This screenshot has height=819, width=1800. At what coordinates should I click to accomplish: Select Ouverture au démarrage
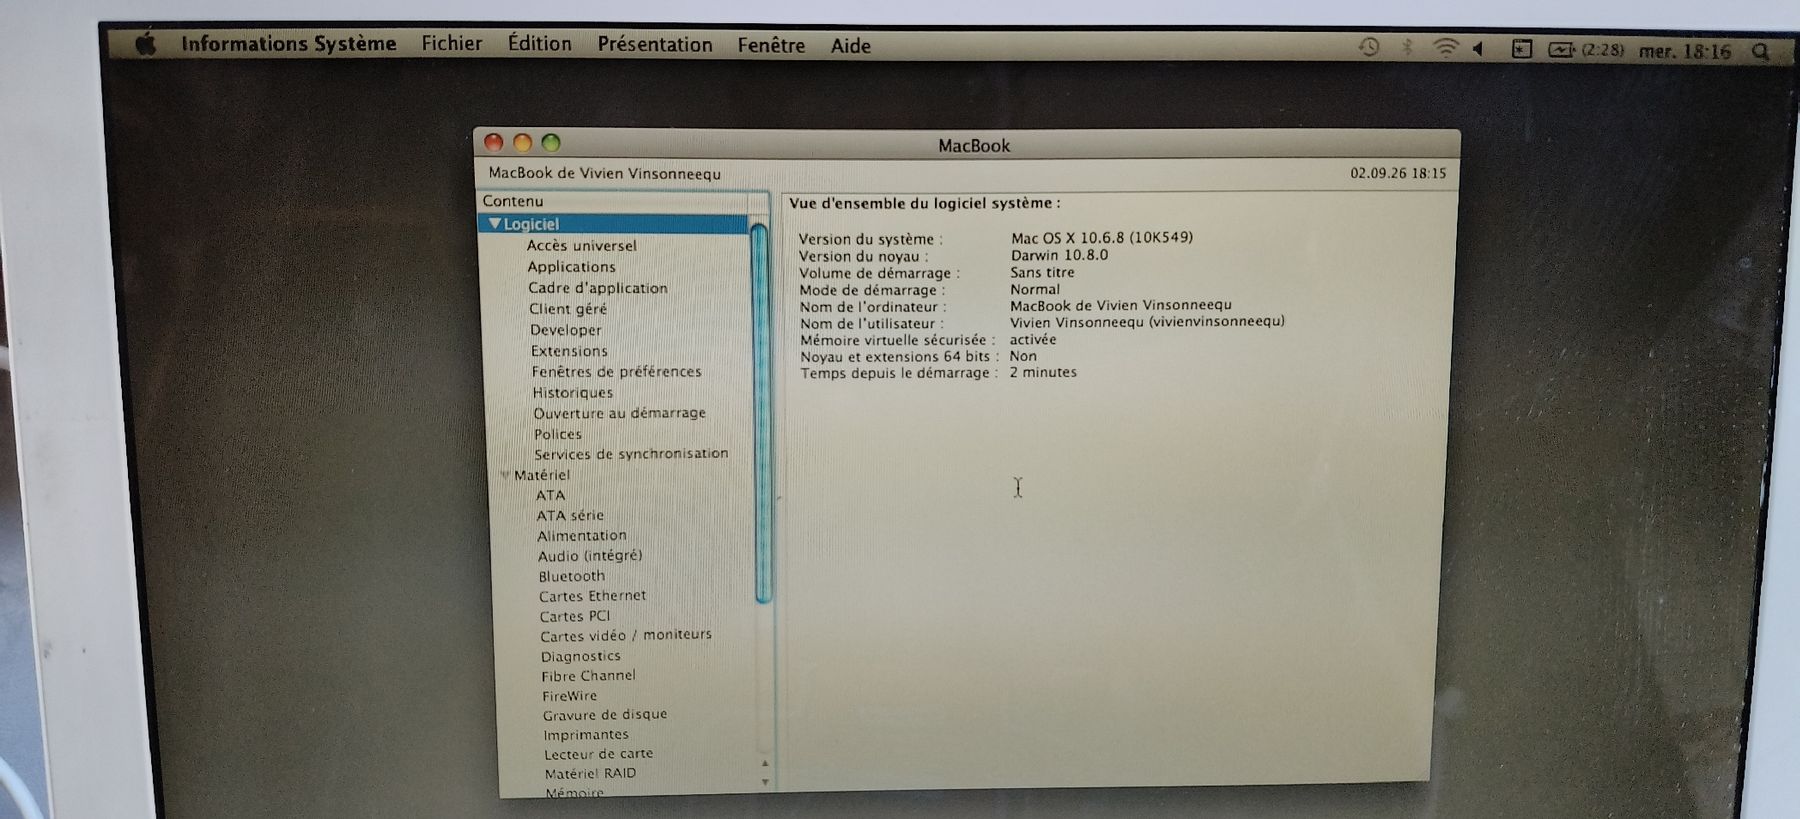[x=620, y=413]
